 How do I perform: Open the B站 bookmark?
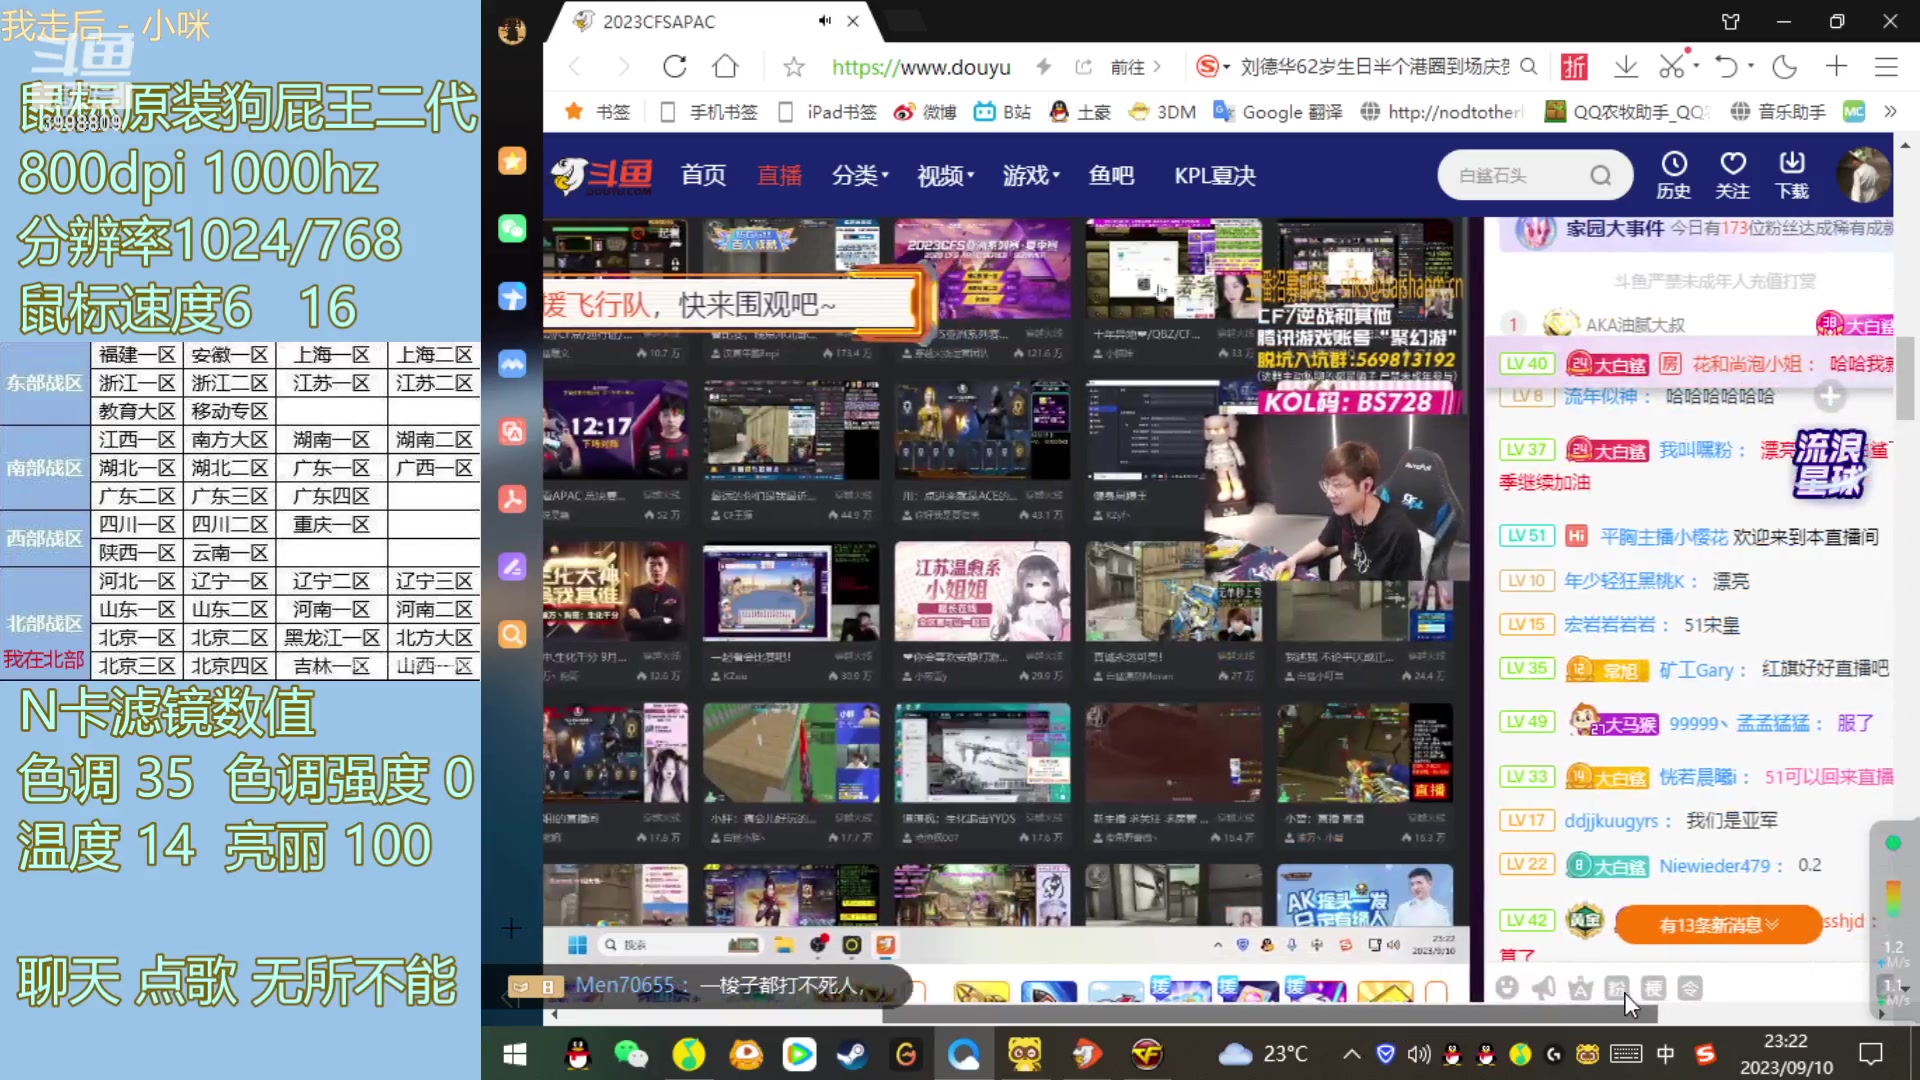tap(1002, 112)
